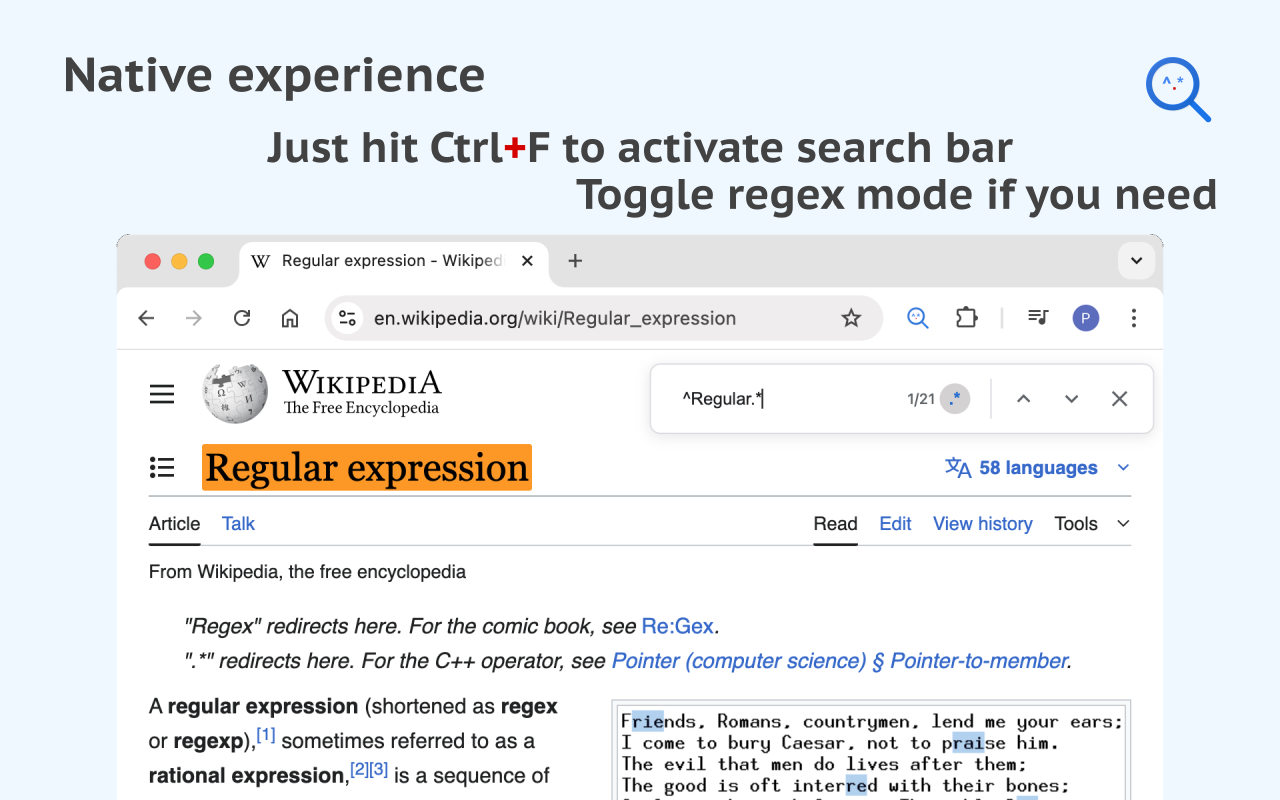Jump to the previous search match
The image size is (1280, 800).
coord(1023,398)
